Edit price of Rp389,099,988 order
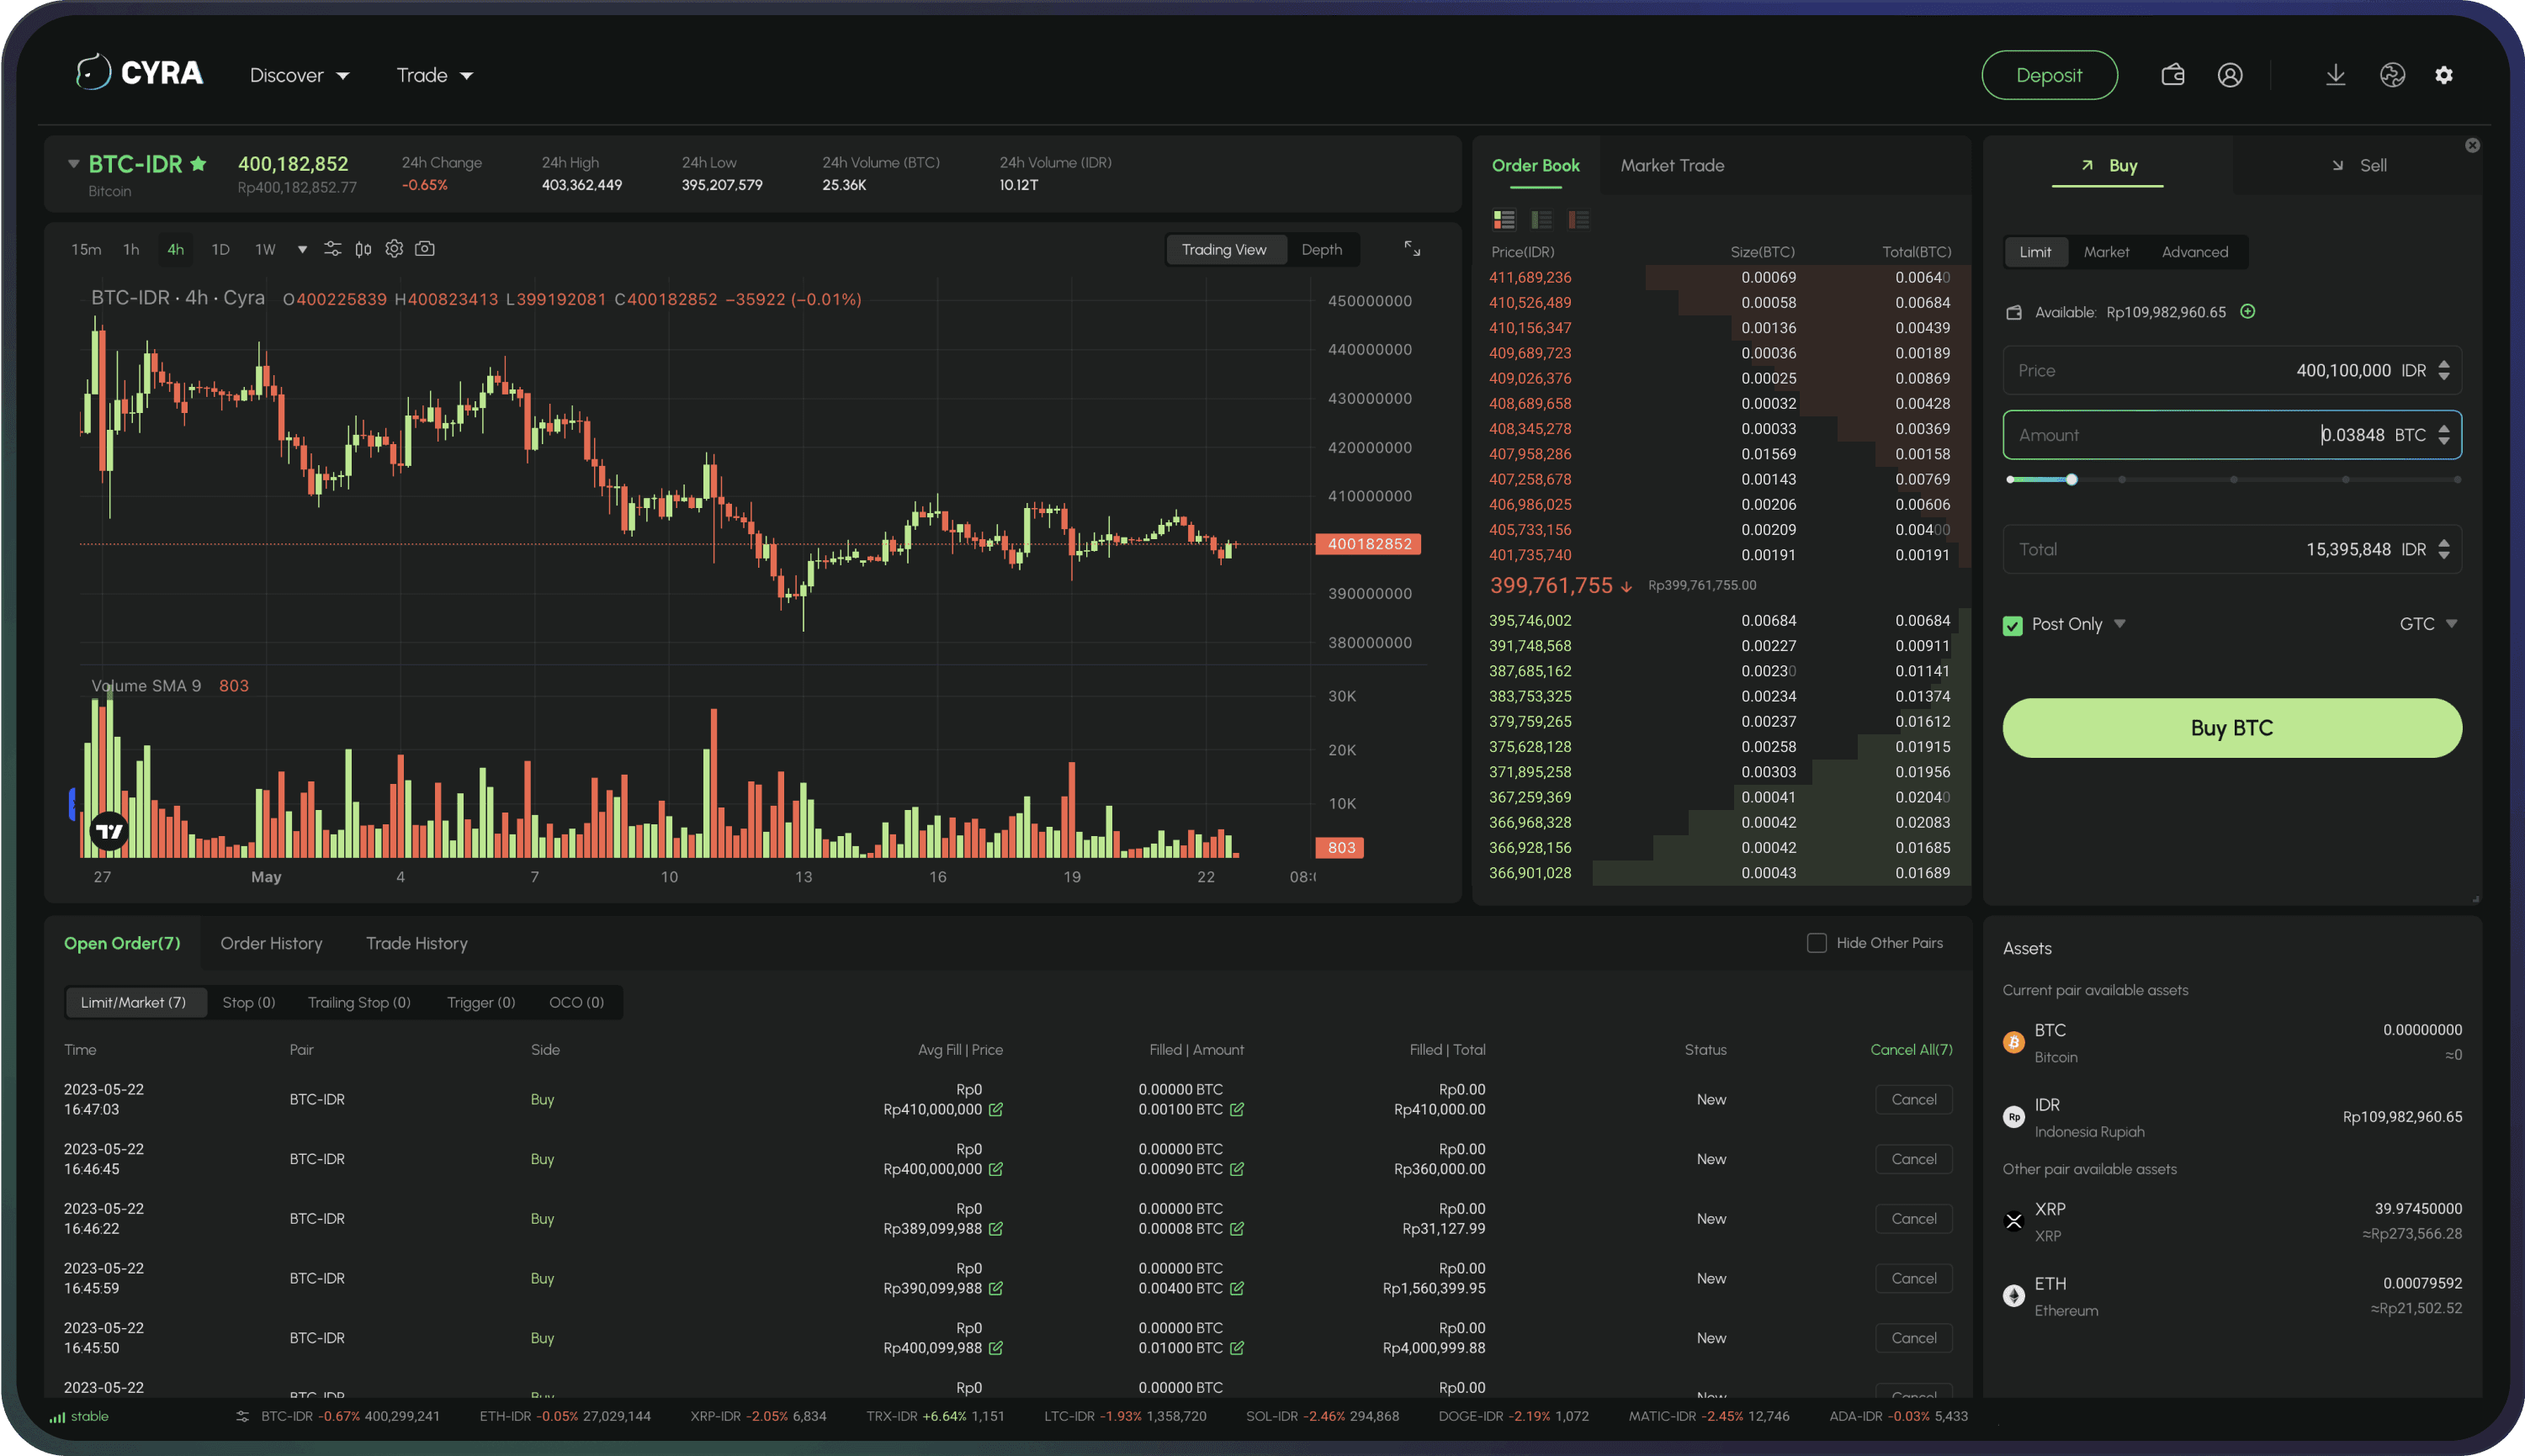This screenshot has width=2525, height=1456. point(996,1228)
